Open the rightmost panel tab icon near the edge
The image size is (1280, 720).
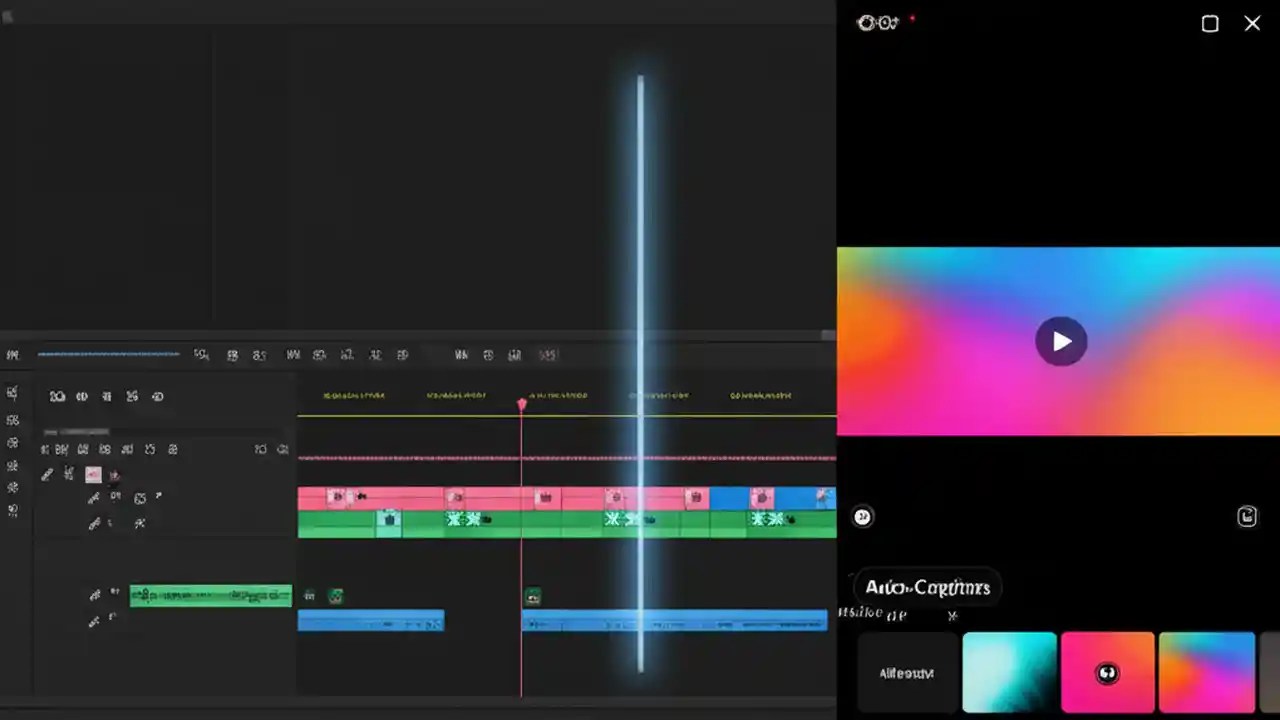click(1247, 516)
